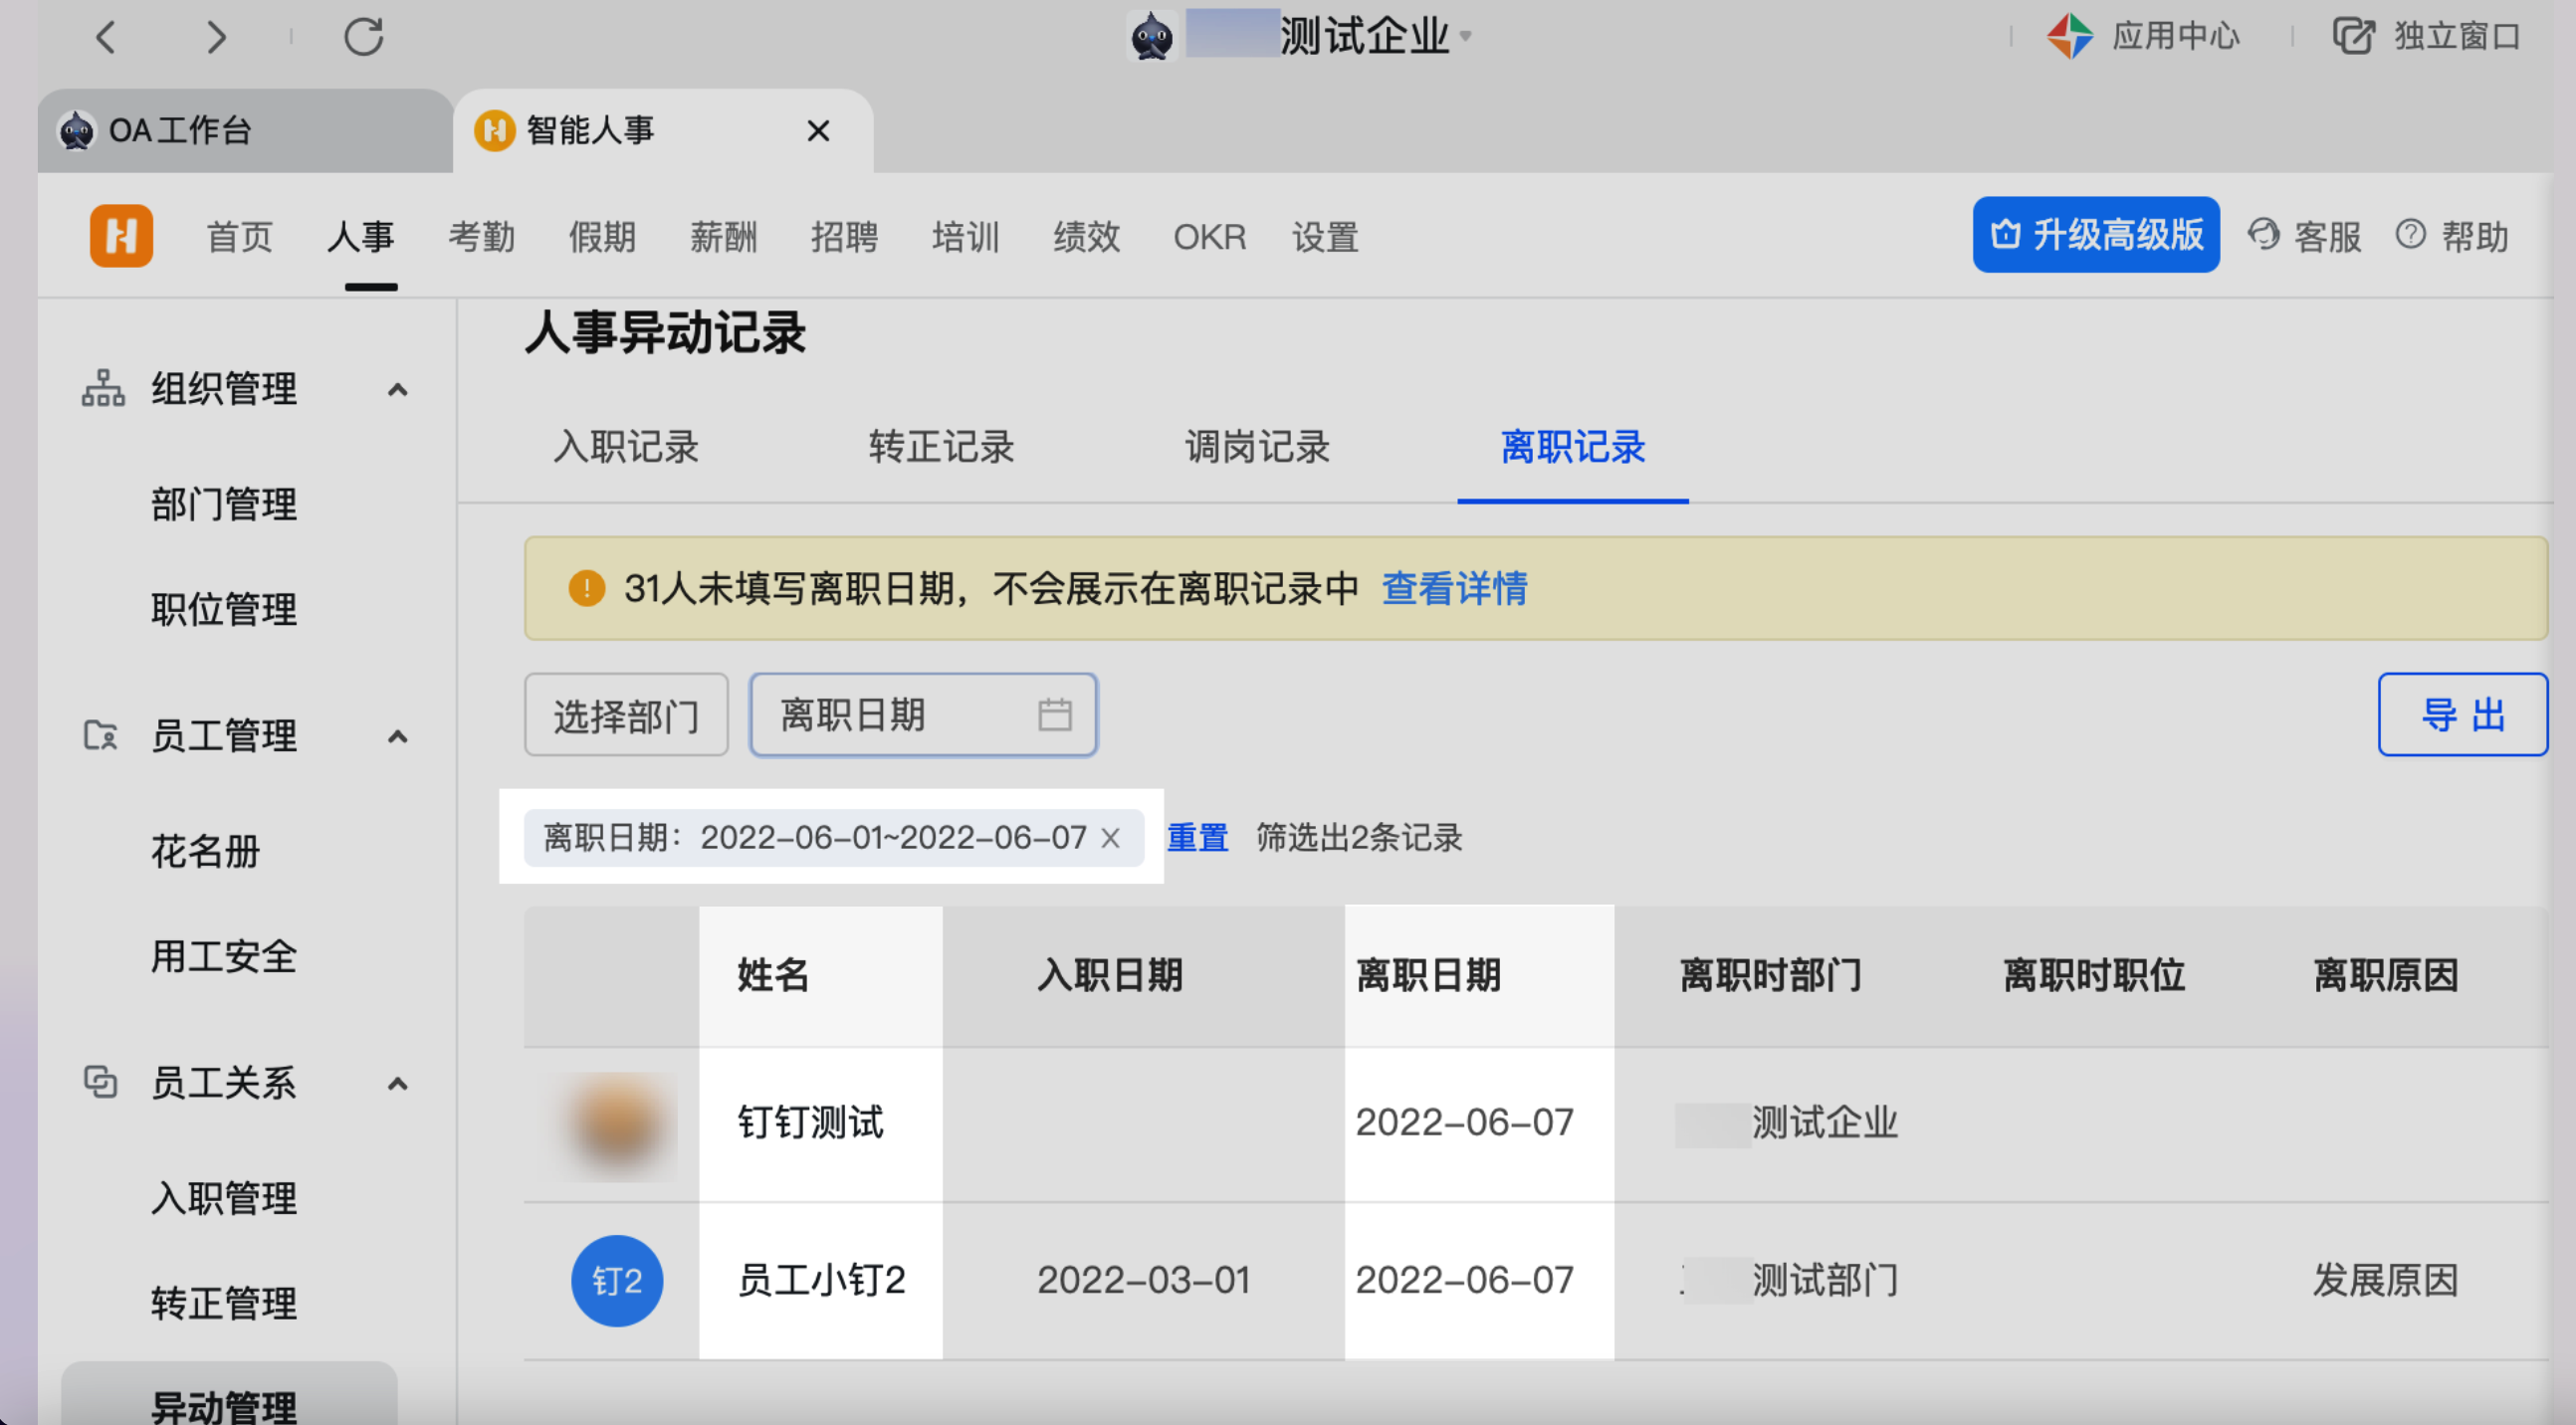Open the calendar icon in 离职日期 field
This screenshot has height=1425, width=2576.
pyautogui.click(x=1054, y=715)
